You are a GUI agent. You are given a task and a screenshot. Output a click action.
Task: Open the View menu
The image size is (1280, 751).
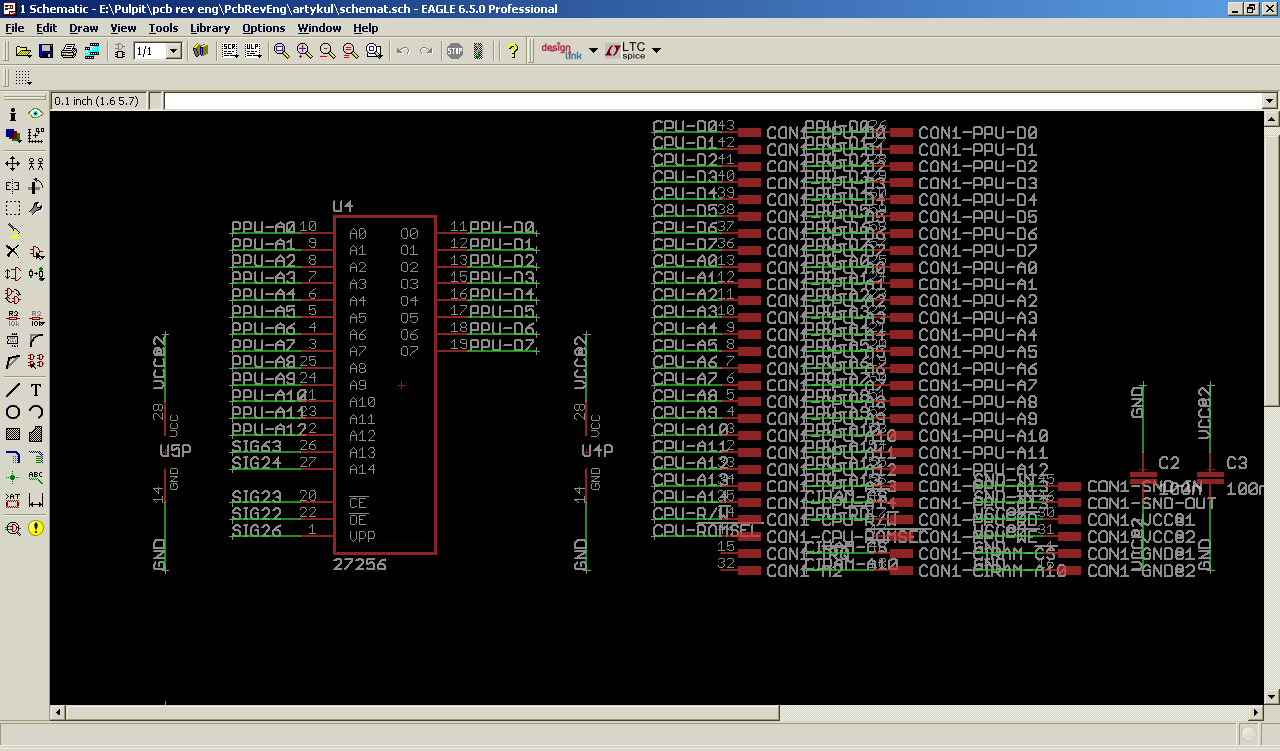coord(123,28)
